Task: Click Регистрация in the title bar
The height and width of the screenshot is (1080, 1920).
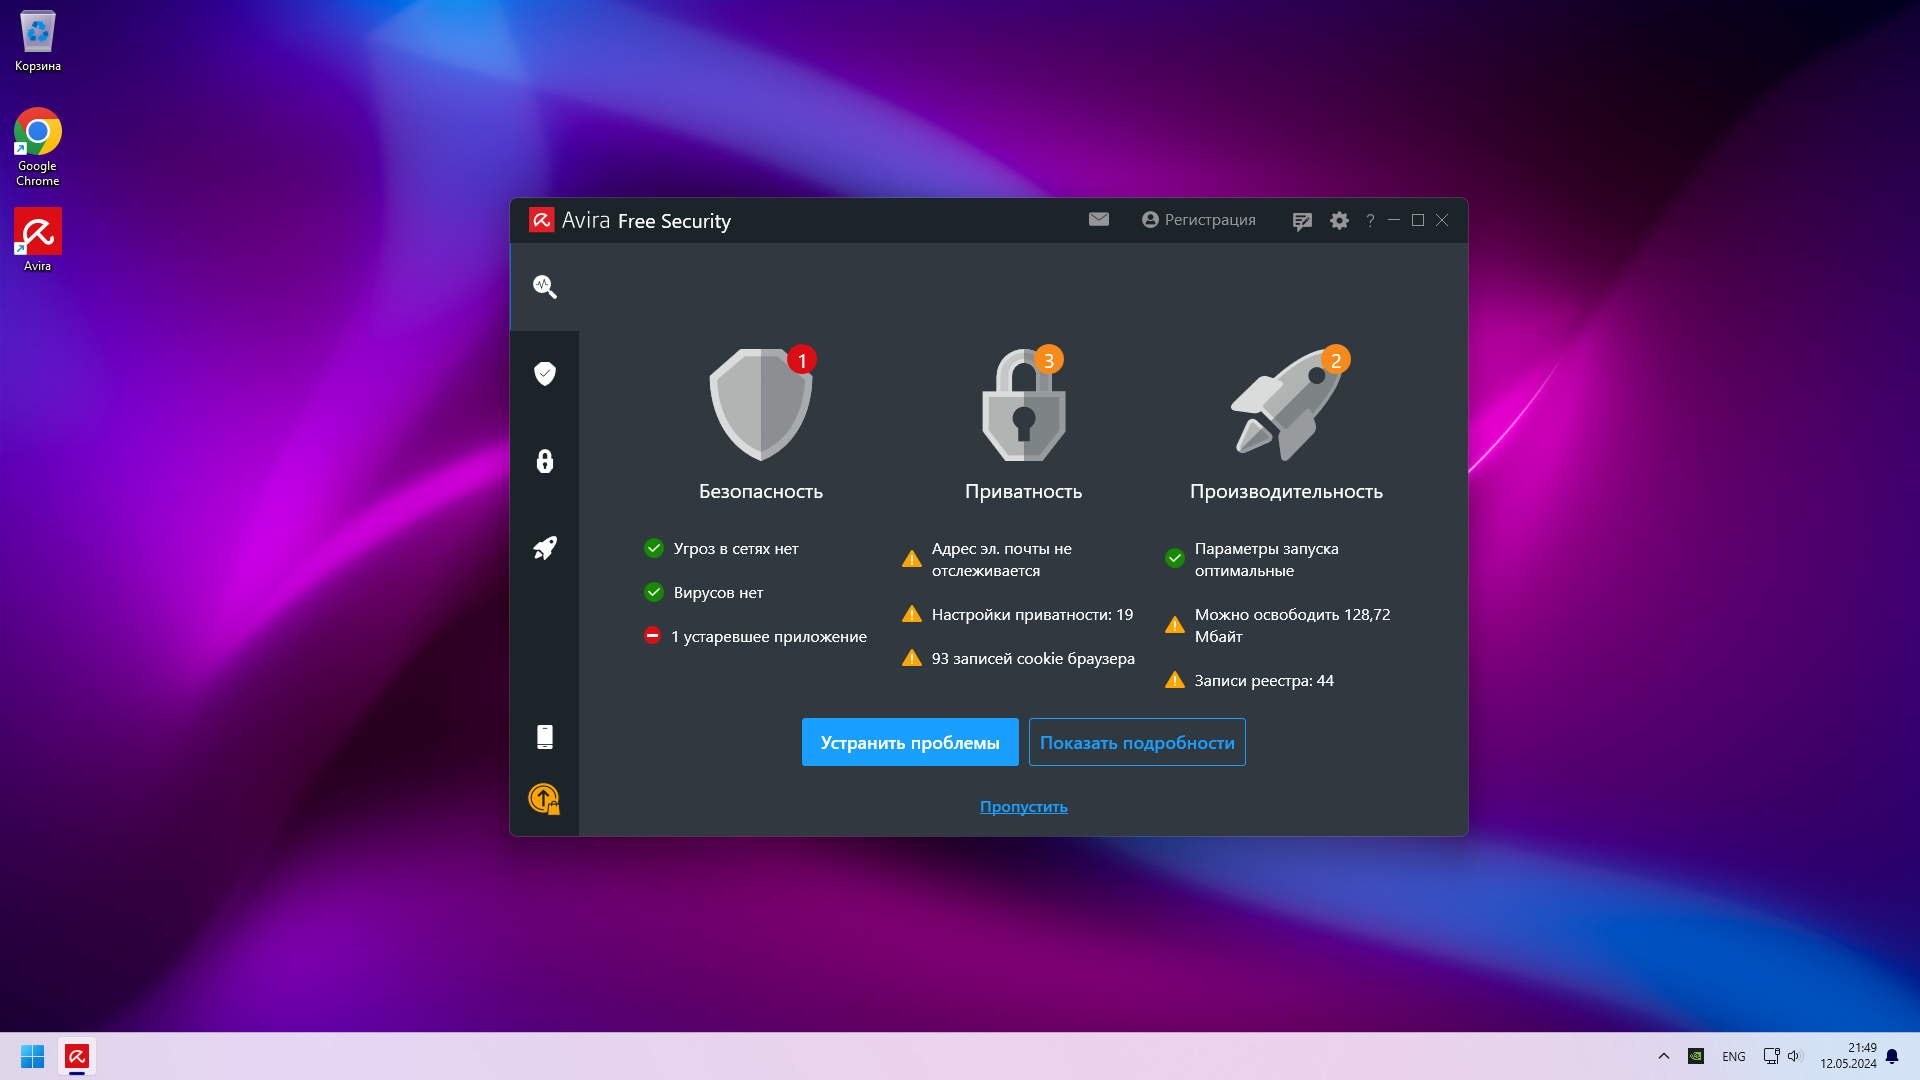Action: click(1198, 220)
